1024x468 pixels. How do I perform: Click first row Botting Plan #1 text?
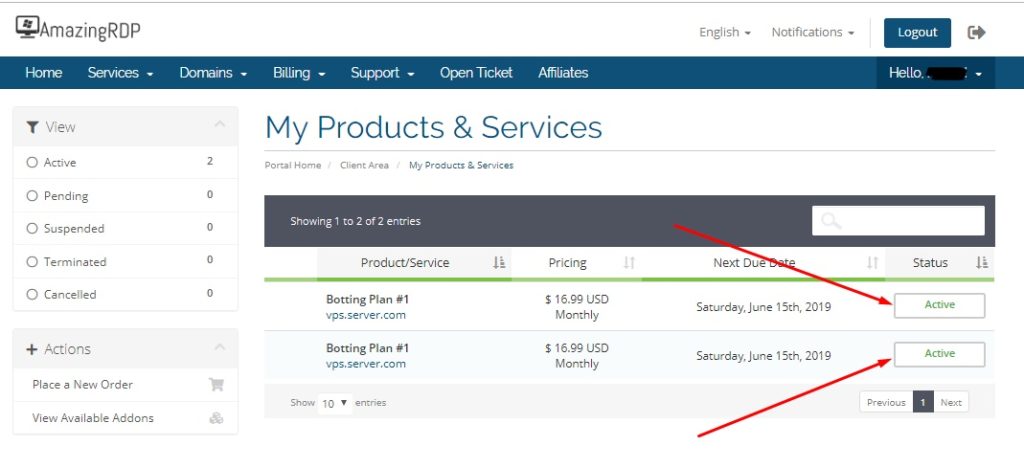point(368,300)
